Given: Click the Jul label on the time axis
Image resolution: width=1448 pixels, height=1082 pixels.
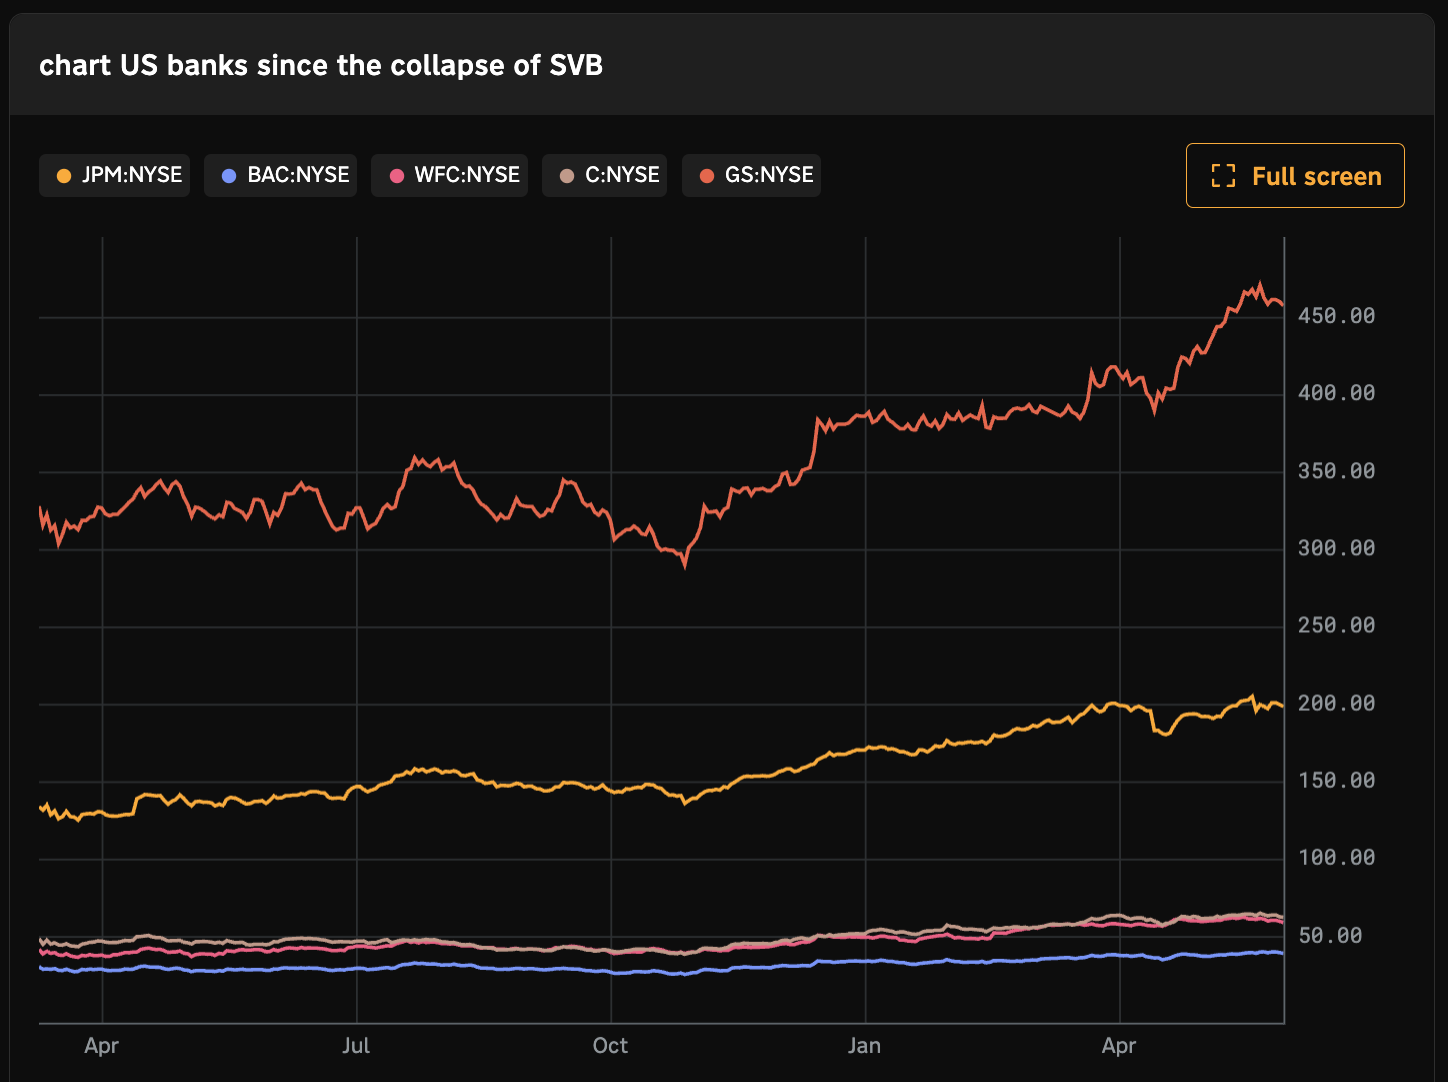Looking at the screenshot, I should click(356, 1046).
